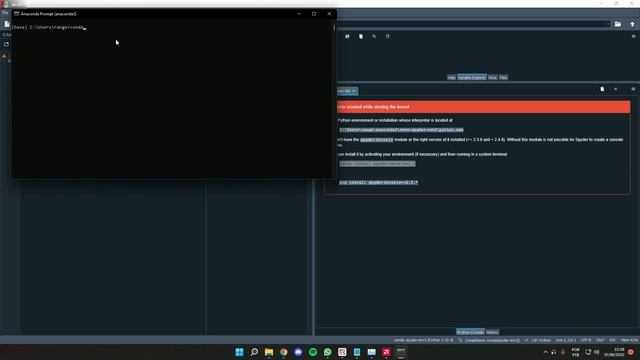This screenshot has width=640, height=360.
Task: Close the console tab using its x
Action: [x=354, y=91]
